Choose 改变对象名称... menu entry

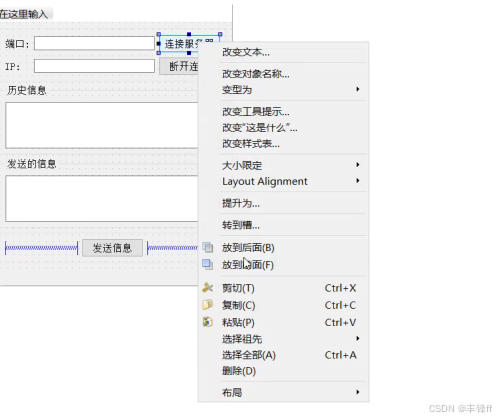coord(284,74)
